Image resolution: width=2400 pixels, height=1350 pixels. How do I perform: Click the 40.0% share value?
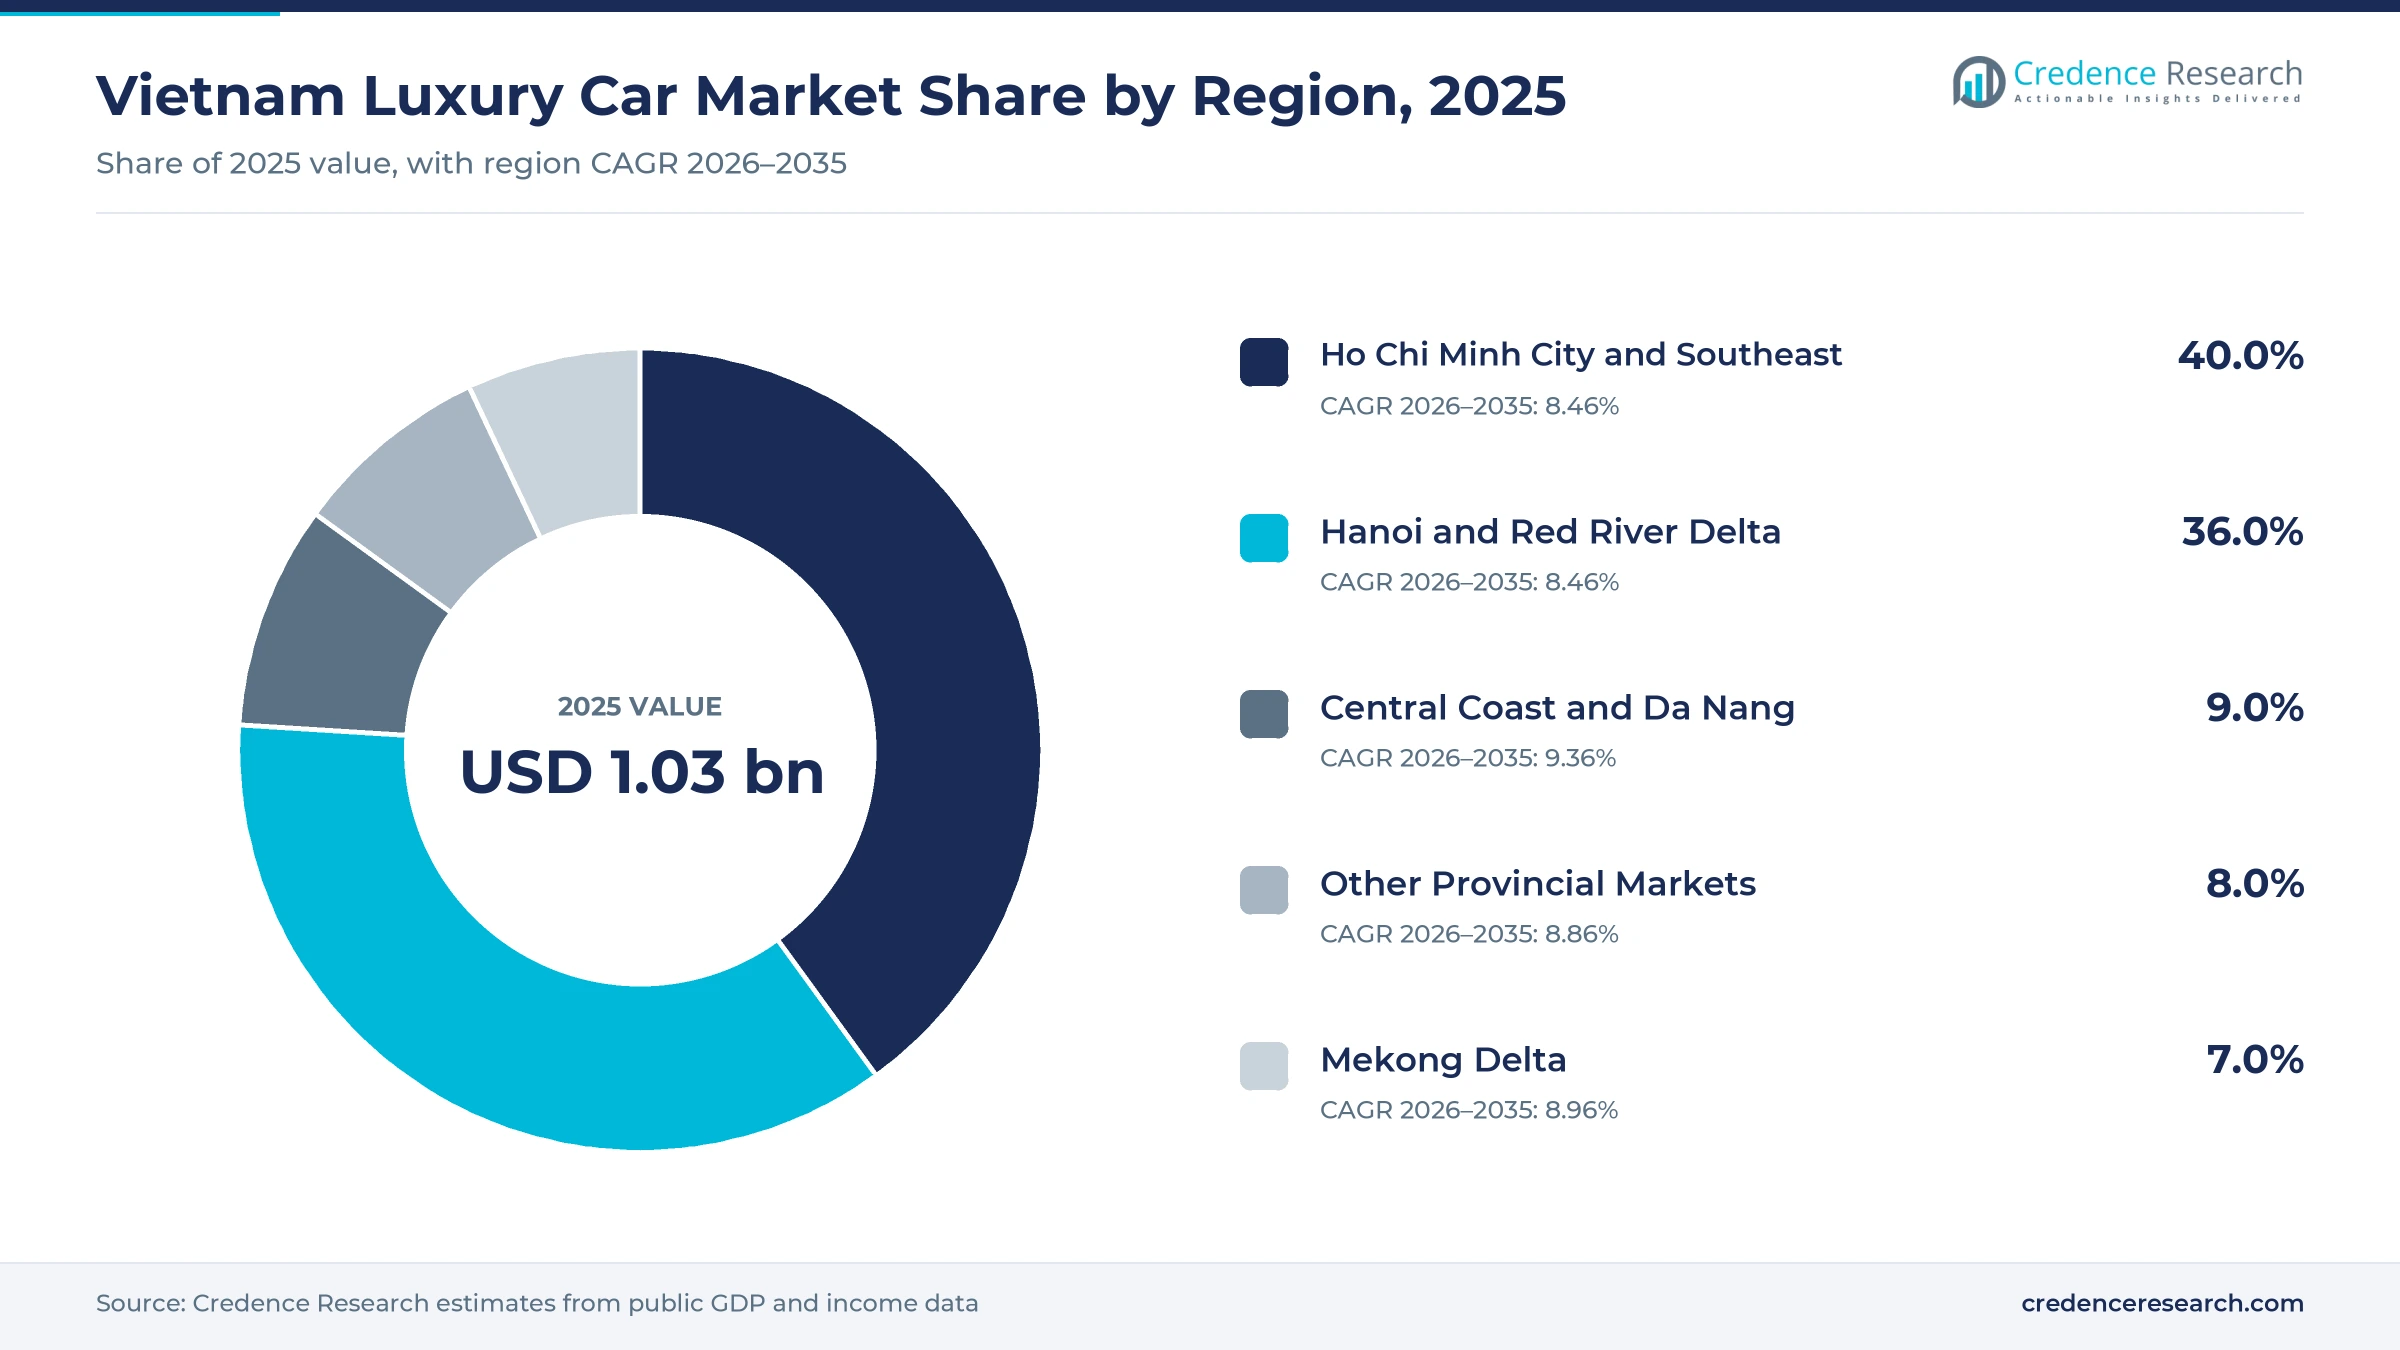[2241, 356]
